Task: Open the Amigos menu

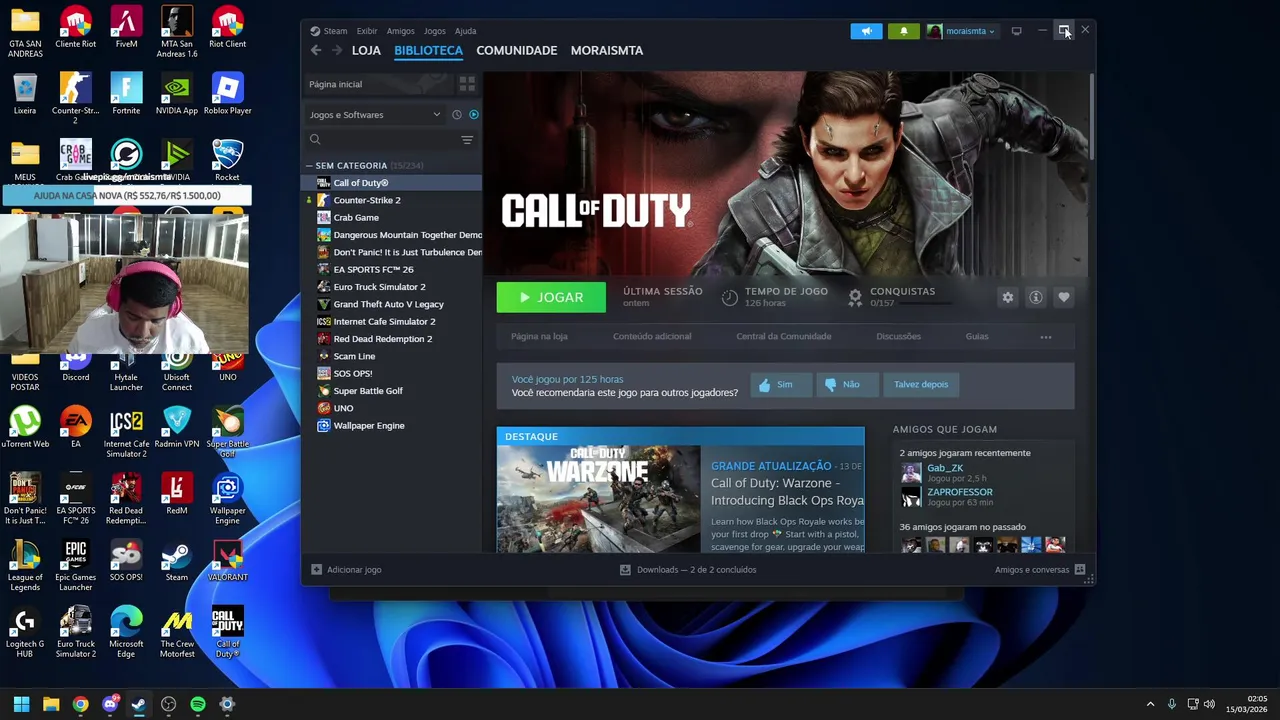Action: pos(400,31)
